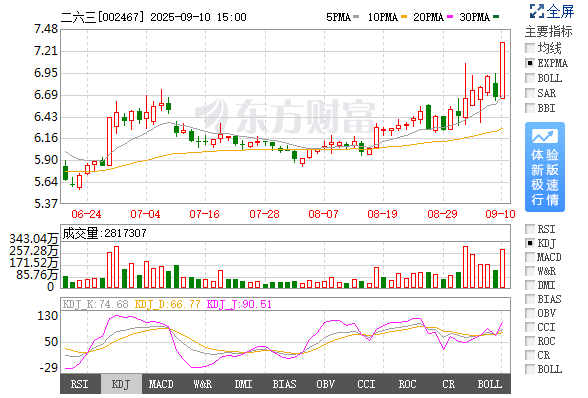
Task: Tick the DMI checkbox in the side list
Action: [x=530, y=285]
